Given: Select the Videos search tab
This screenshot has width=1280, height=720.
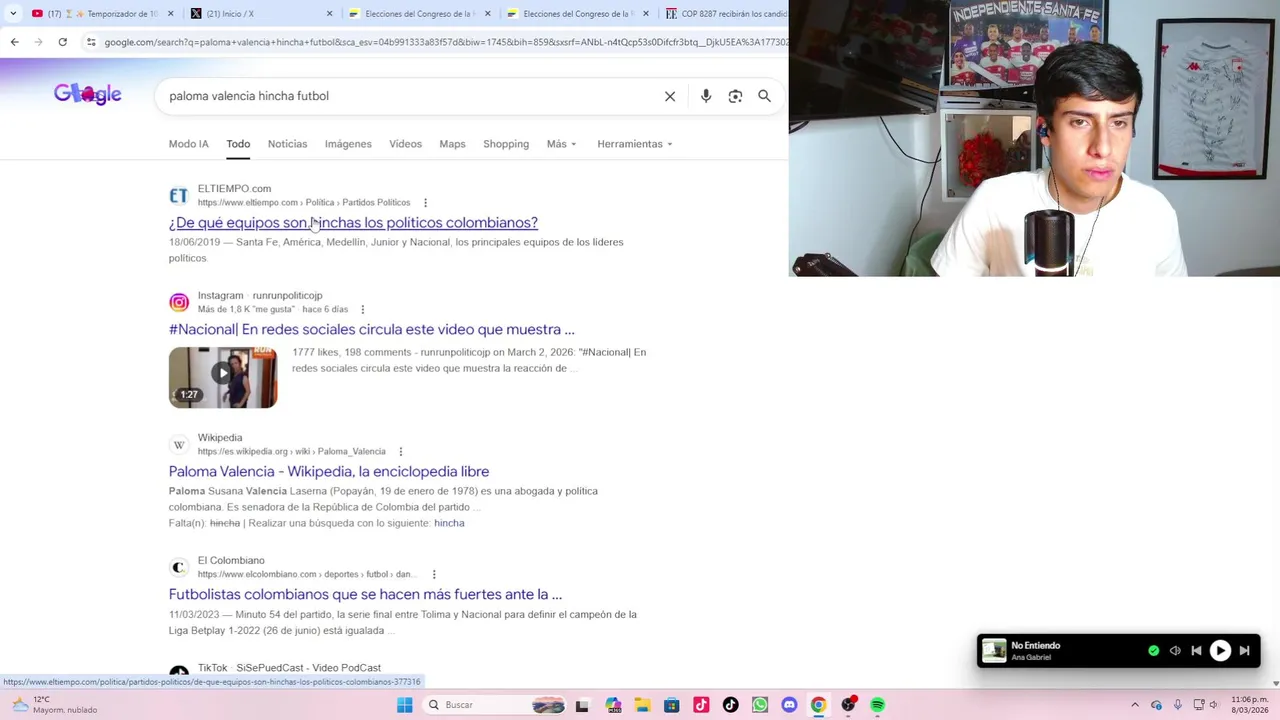Looking at the screenshot, I should pyautogui.click(x=405, y=144).
